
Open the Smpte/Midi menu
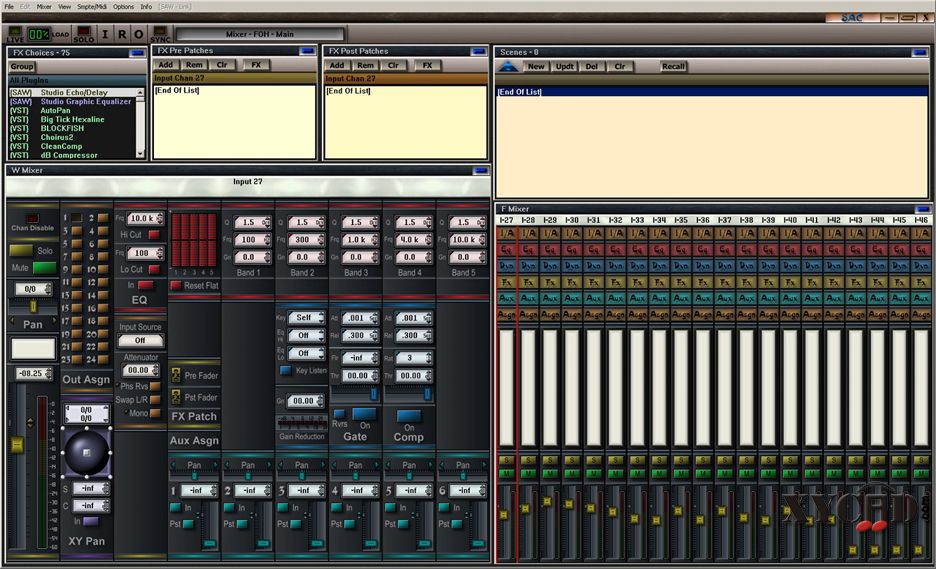coord(92,7)
